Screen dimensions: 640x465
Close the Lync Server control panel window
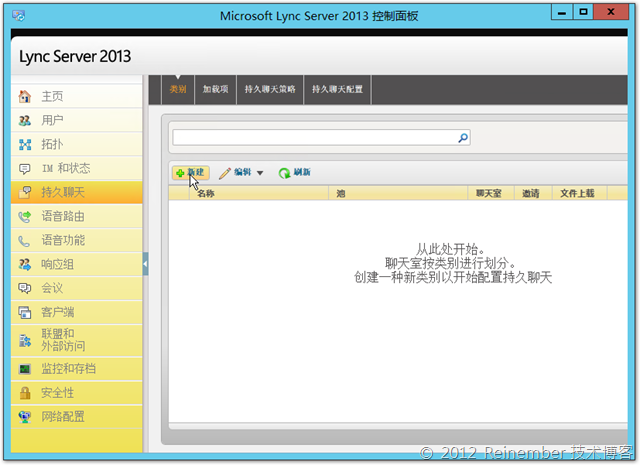[x=611, y=12]
